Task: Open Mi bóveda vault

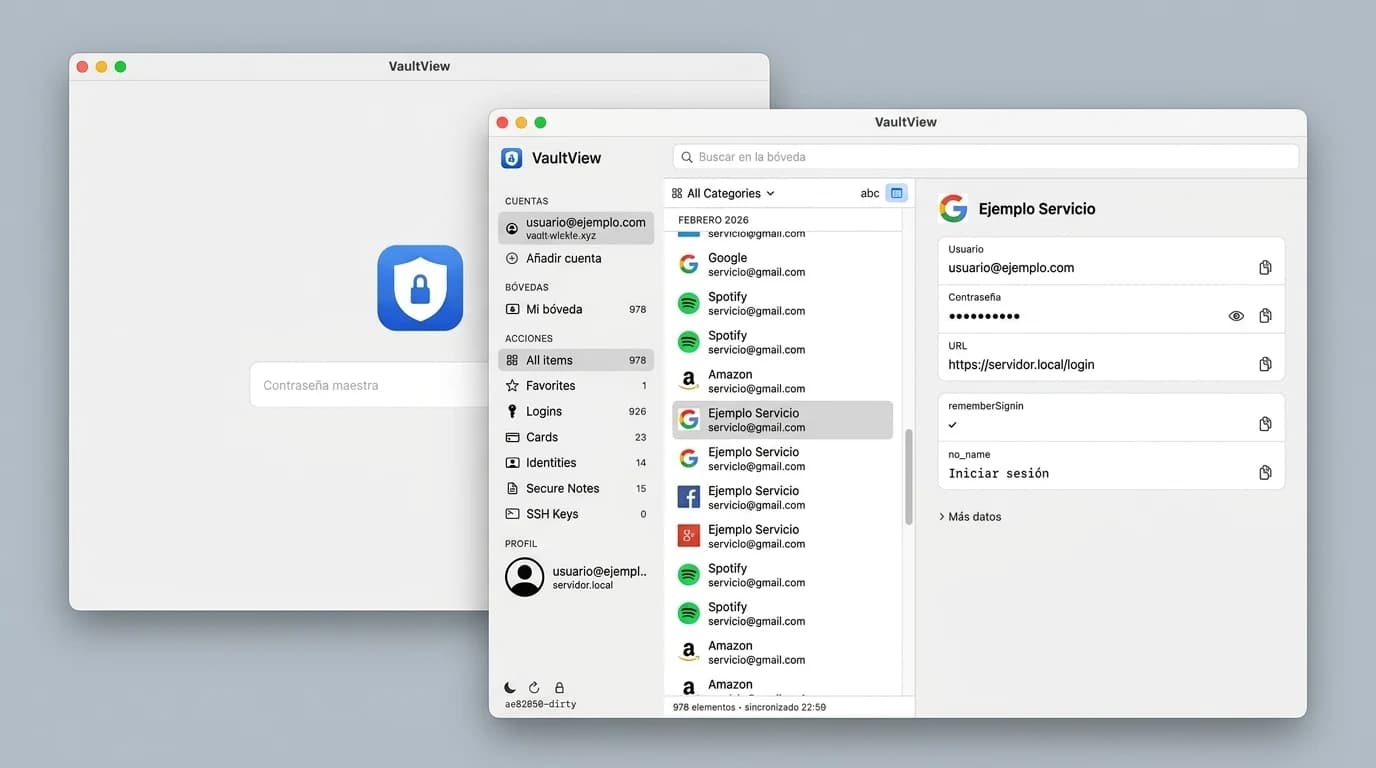Action: [576, 309]
